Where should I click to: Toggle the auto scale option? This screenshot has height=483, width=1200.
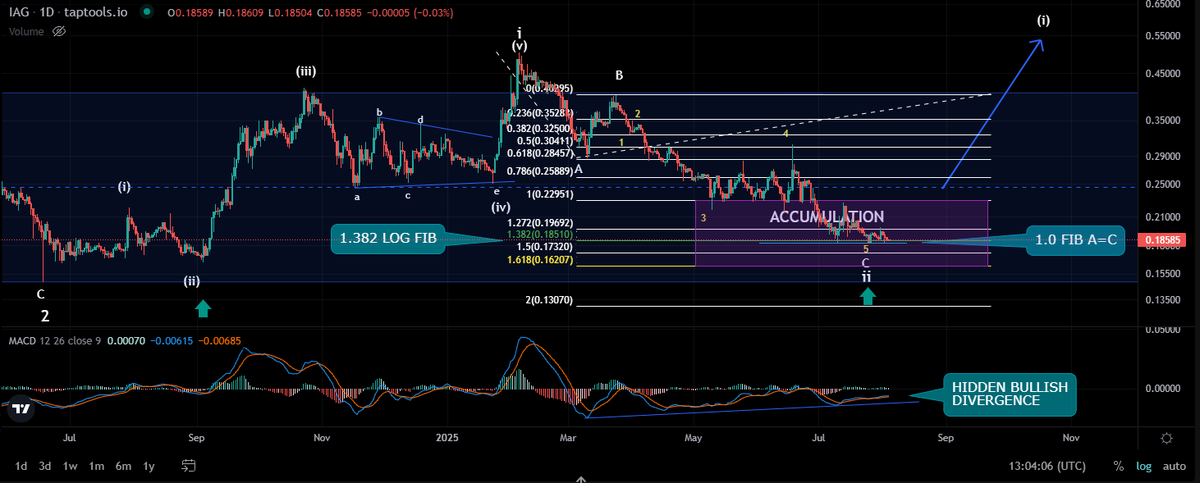pyautogui.click(x=1174, y=466)
